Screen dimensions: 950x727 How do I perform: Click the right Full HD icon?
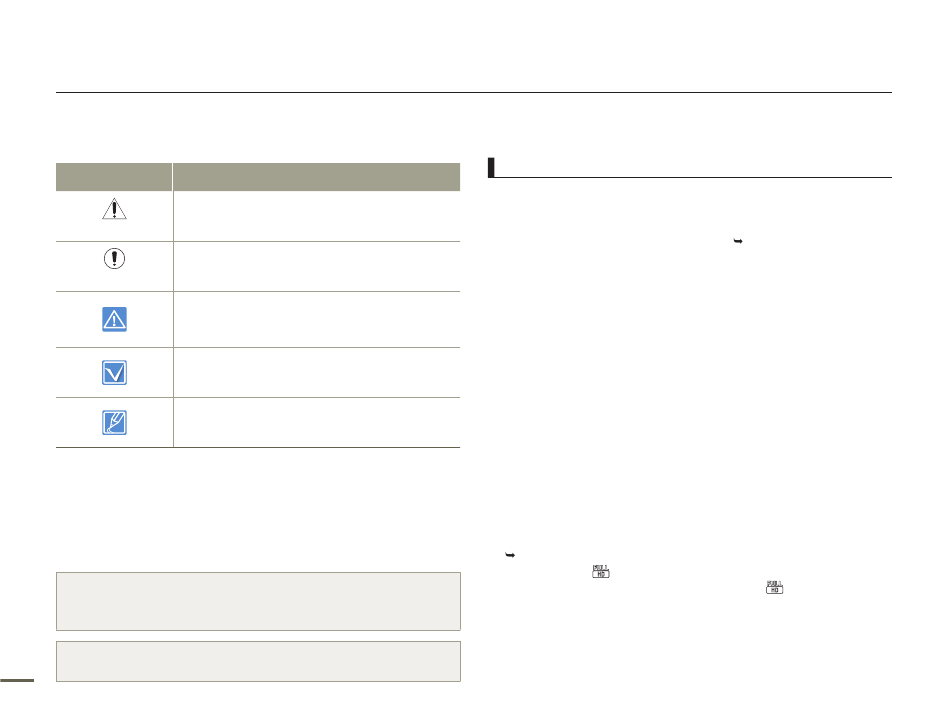pos(774,587)
